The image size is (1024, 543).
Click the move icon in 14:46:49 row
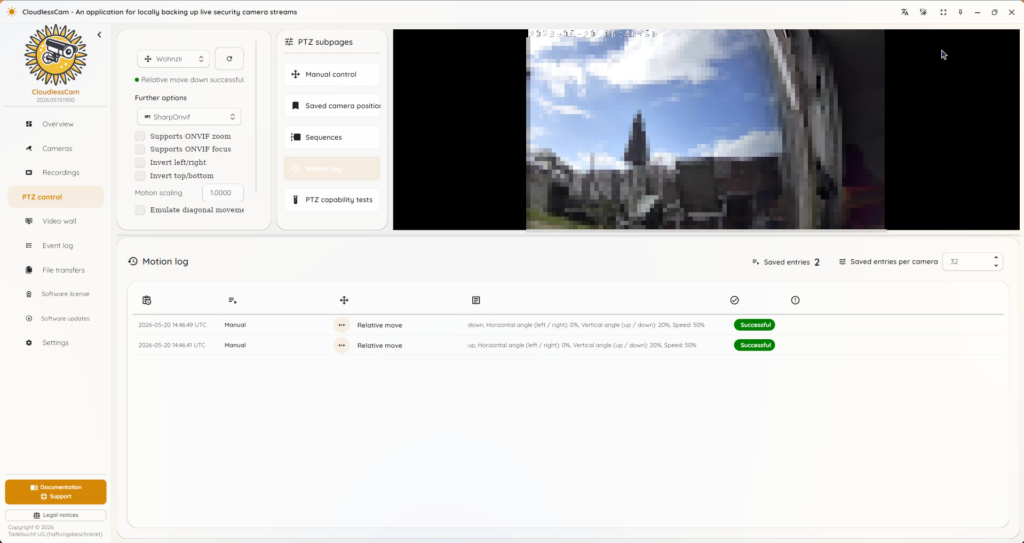(342, 325)
